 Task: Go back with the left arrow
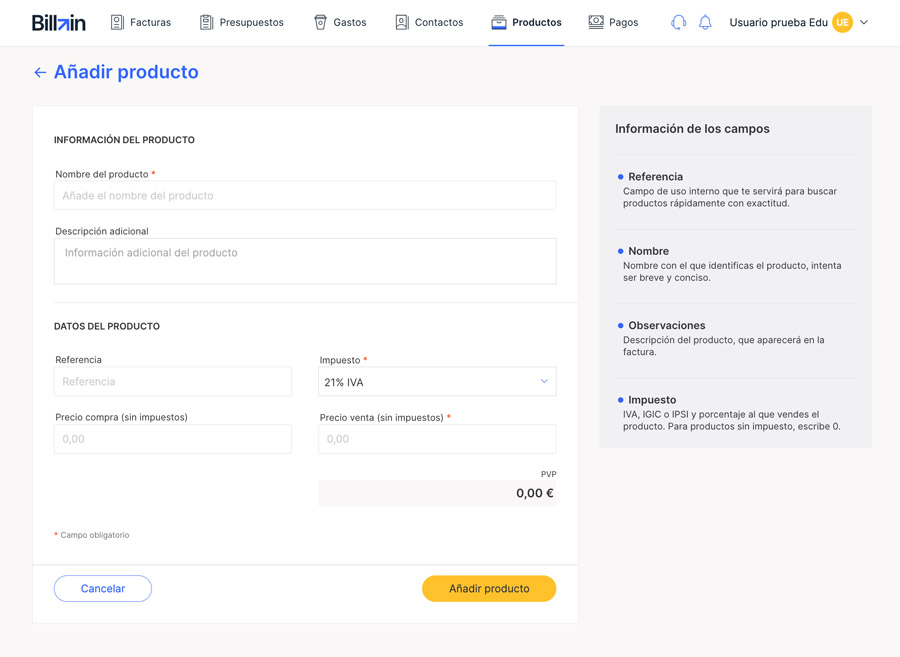[40, 72]
